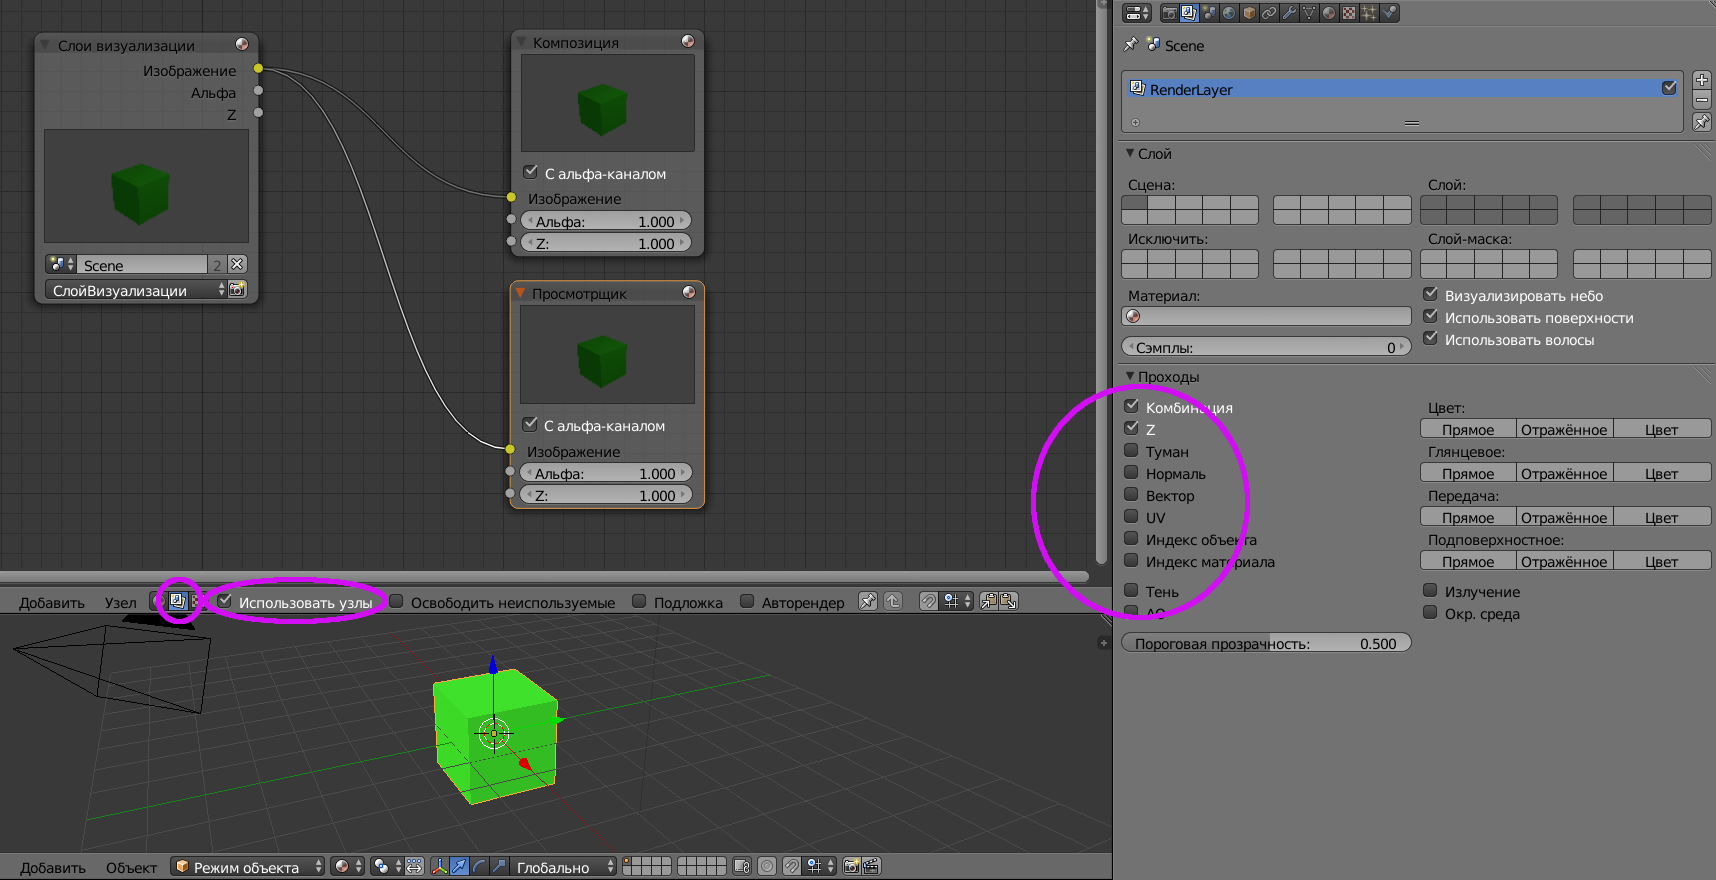Open the Render Layers properties tab

pyautogui.click(x=1189, y=13)
